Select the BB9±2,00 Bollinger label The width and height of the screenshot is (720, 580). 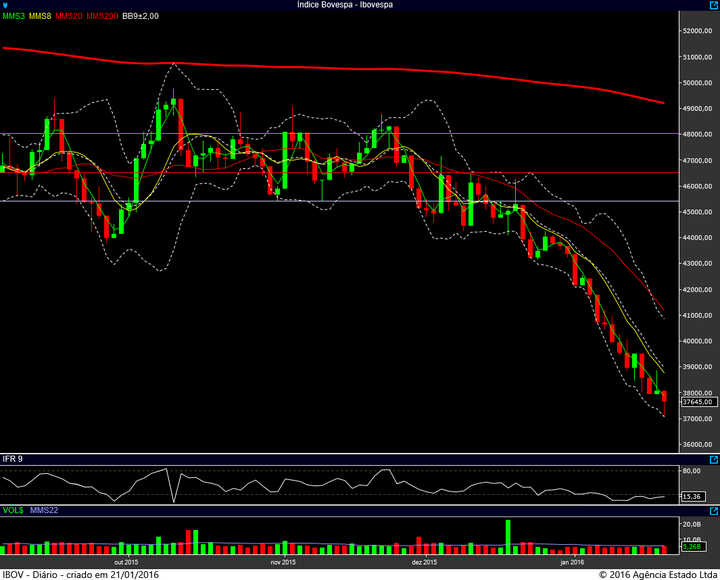click(141, 16)
